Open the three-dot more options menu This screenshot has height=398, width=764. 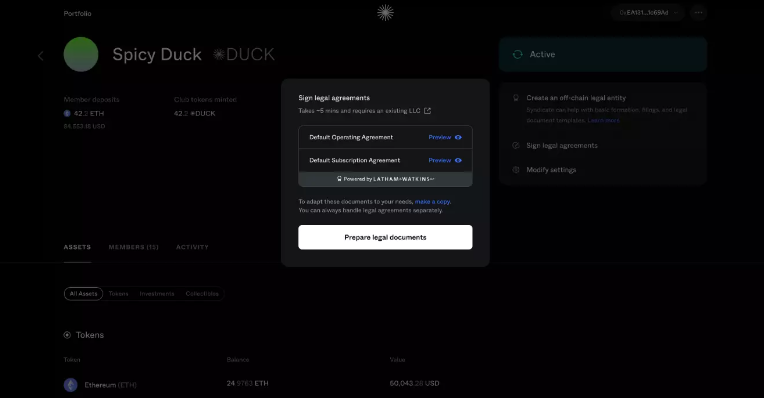coord(698,13)
